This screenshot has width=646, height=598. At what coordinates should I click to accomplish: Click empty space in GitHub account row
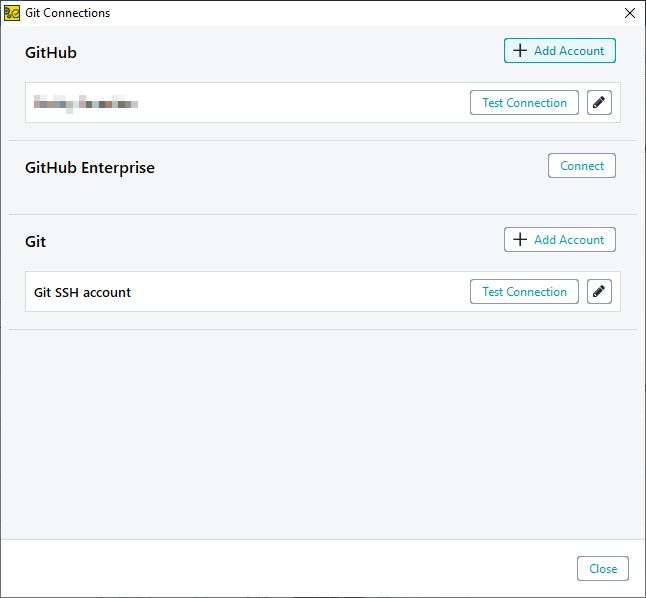pos(305,103)
